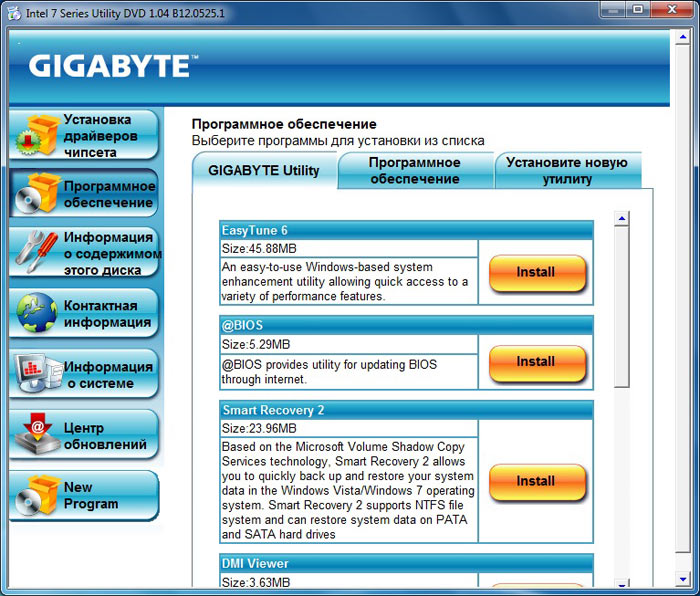Open Контактная информация section

[84, 313]
